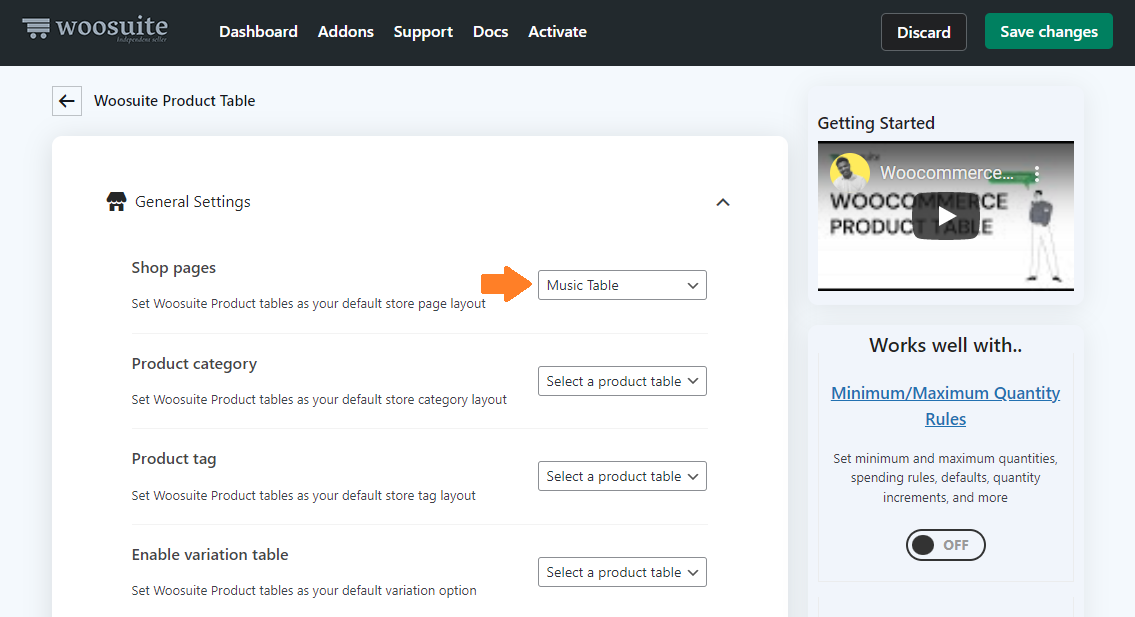1135x617 pixels.
Task: Click the woosuite logo
Action: pos(95,29)
